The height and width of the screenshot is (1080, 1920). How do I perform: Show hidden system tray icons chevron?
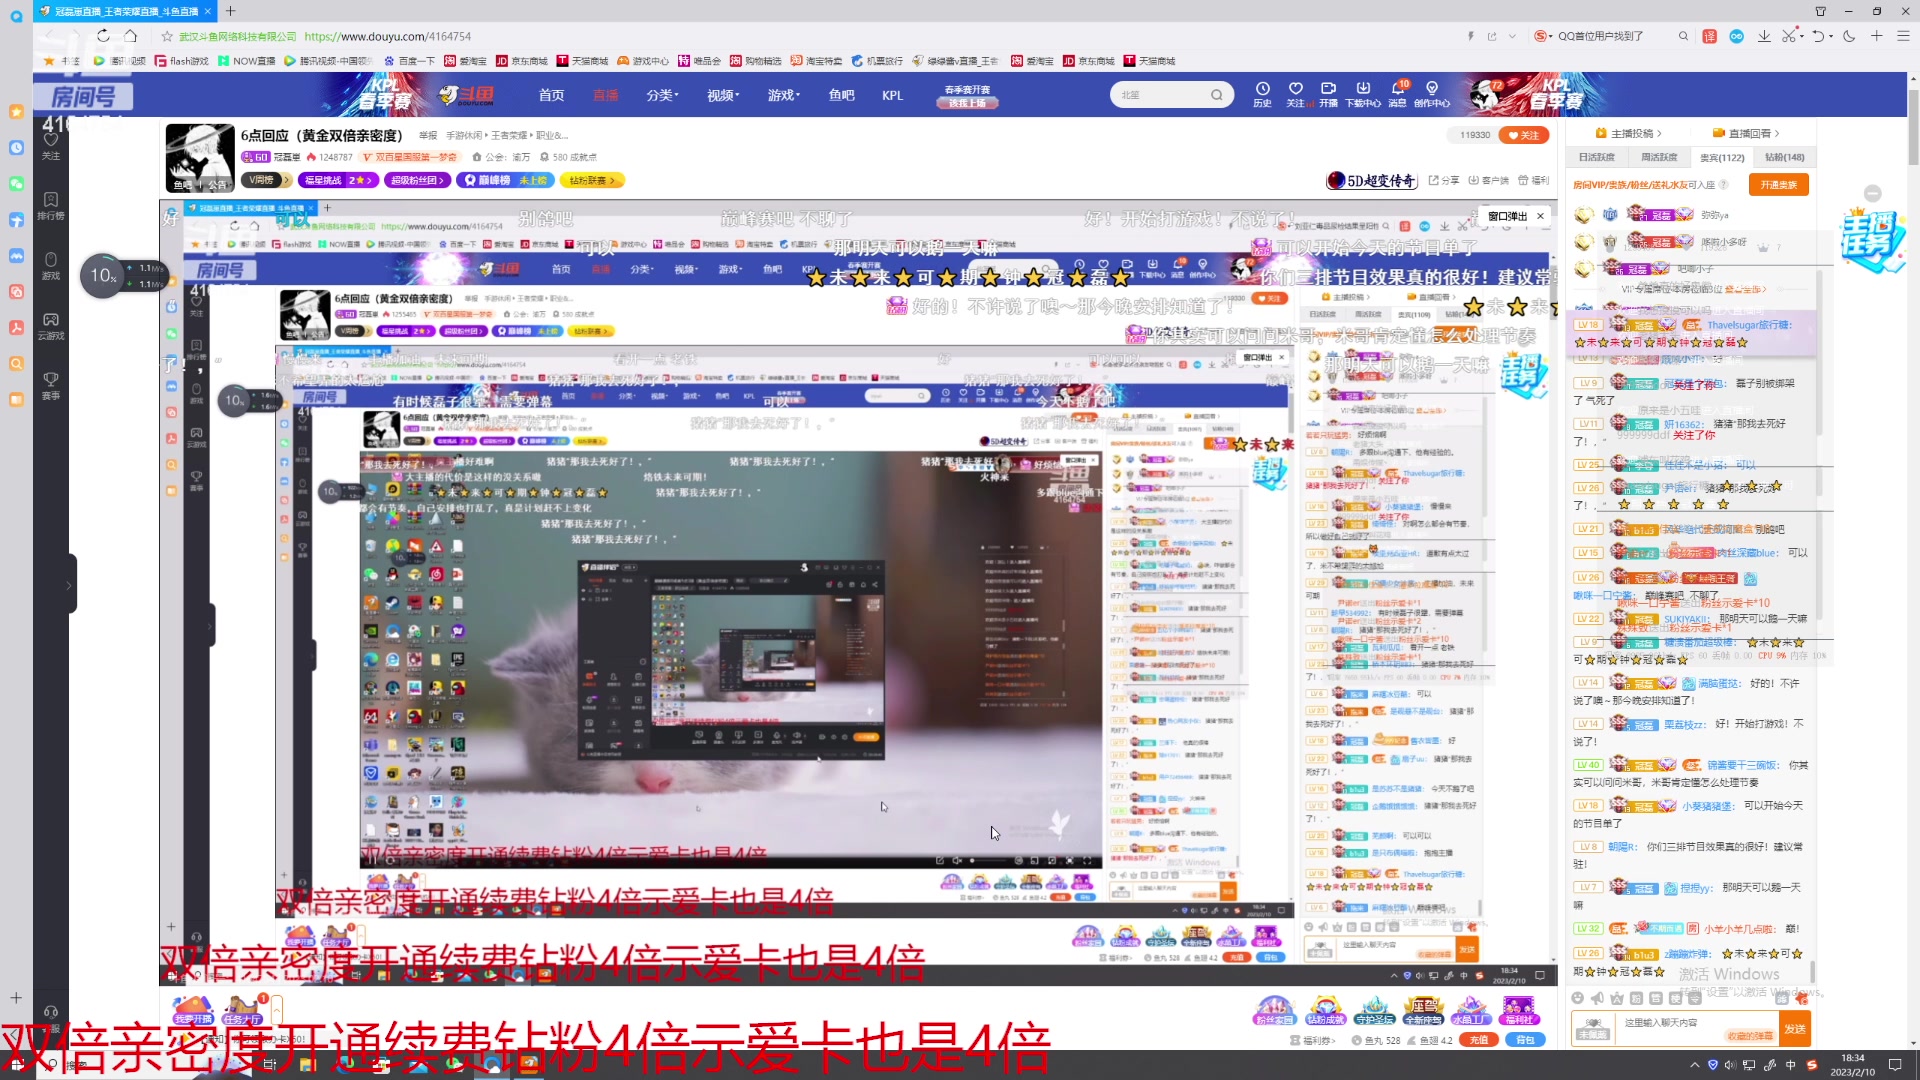coord(1694,1065)
